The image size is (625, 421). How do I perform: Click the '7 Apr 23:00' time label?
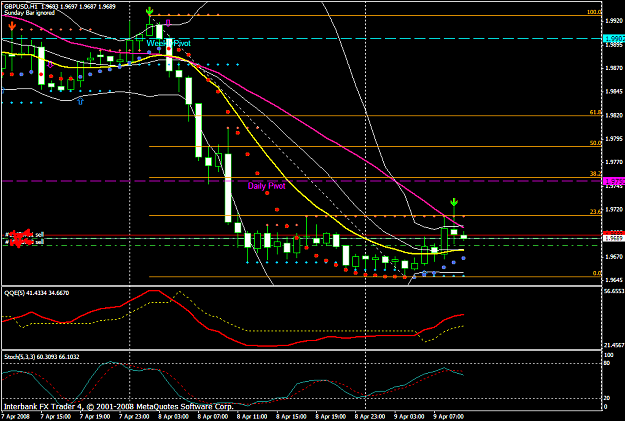(135, 417)
